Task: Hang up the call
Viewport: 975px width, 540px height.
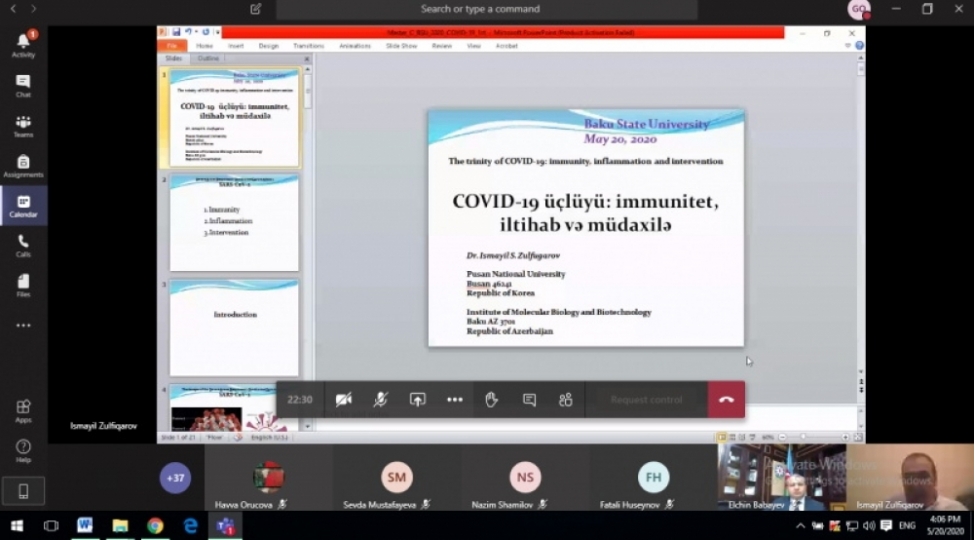Action: coord(726,399)
